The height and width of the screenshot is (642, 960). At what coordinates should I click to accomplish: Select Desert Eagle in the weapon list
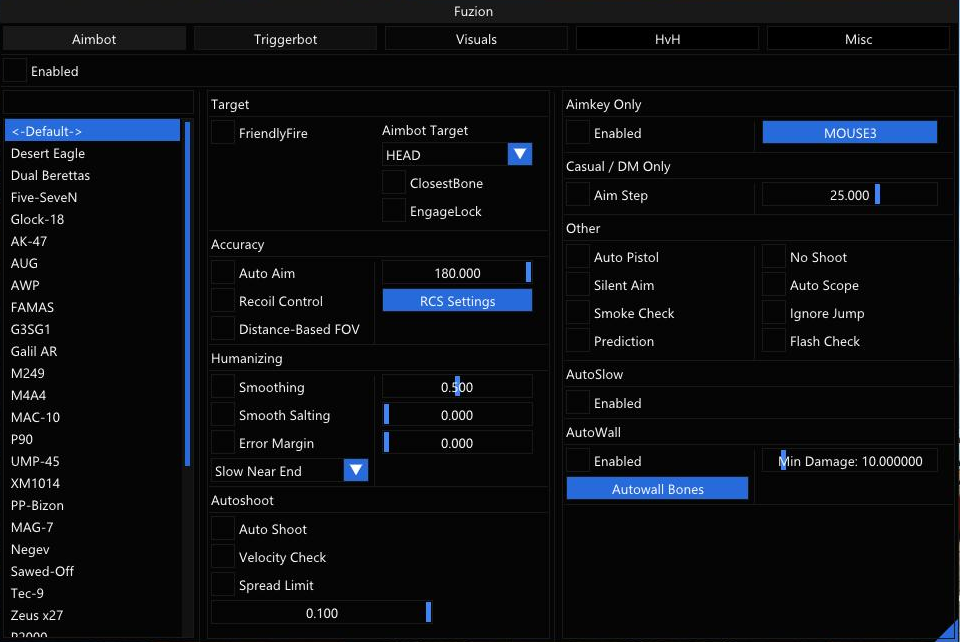(92, 153)
